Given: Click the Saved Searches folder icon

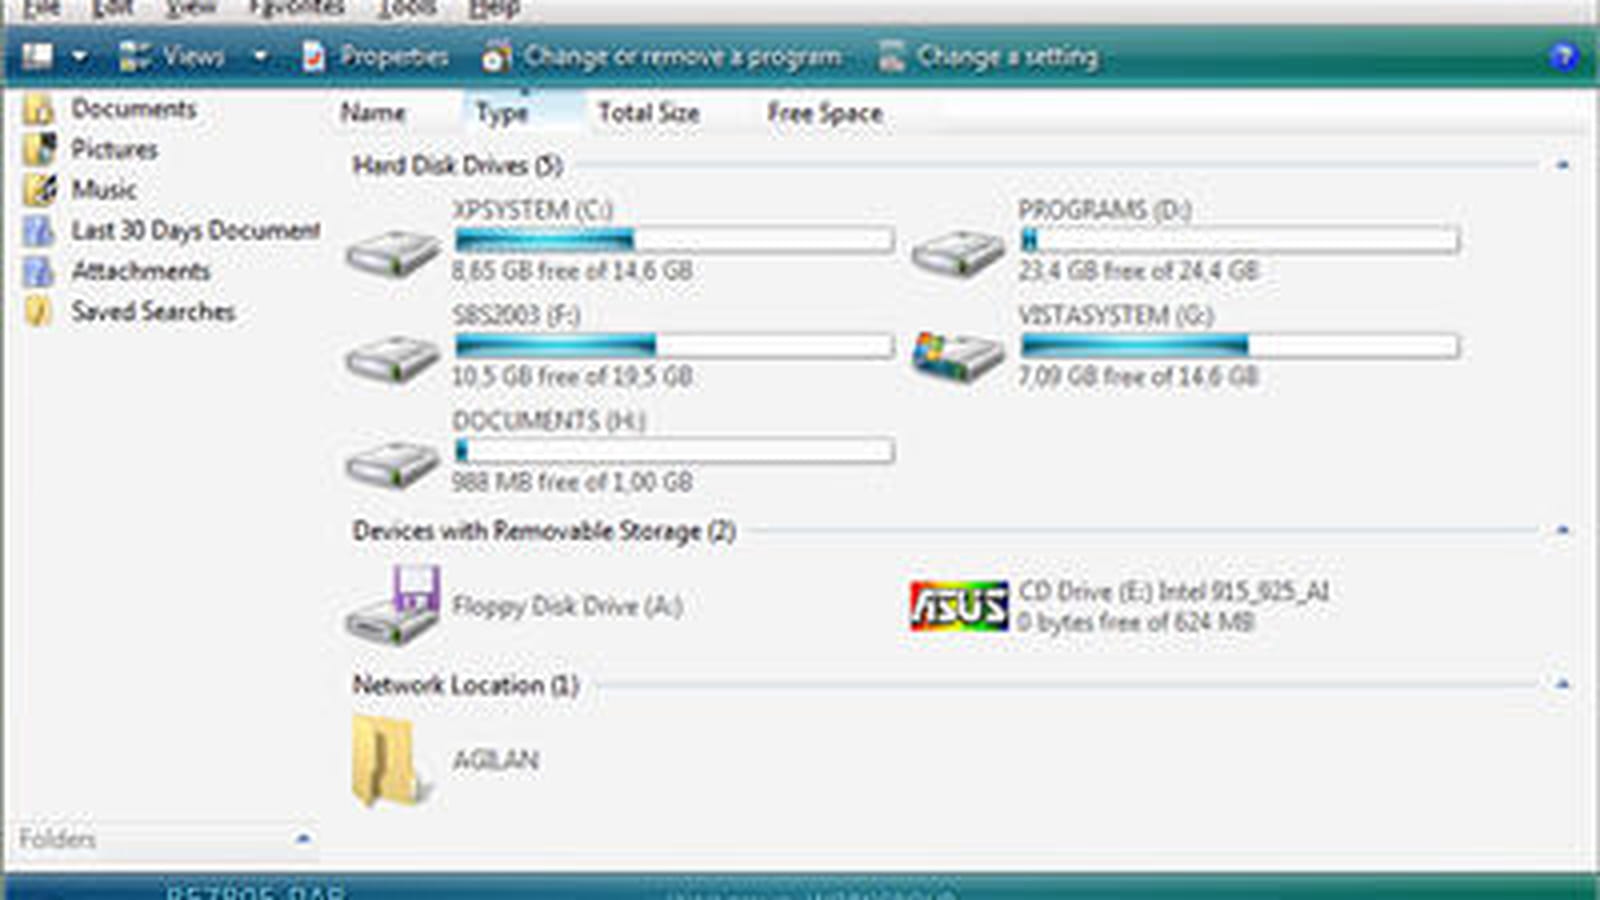Looking at the screenshot, I should tap(38, 311).
